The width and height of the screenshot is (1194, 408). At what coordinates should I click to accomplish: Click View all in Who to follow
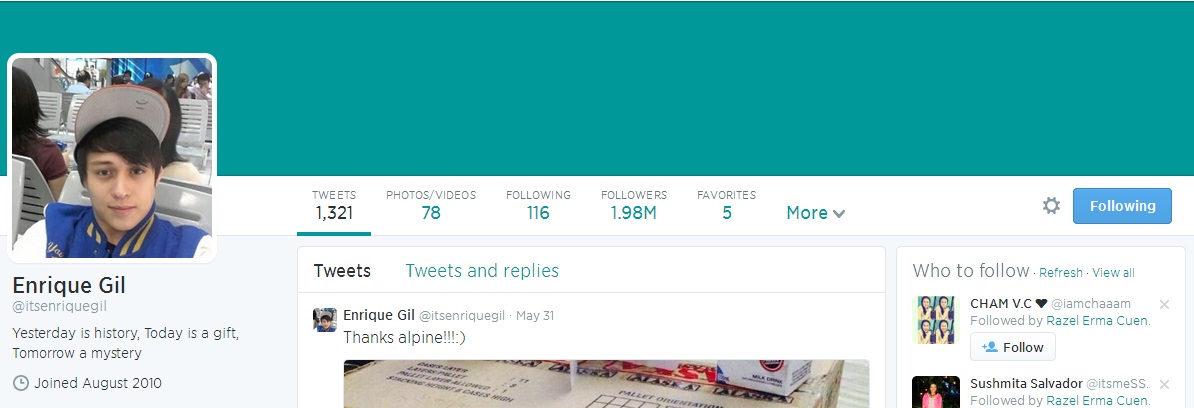point(1113,273)
